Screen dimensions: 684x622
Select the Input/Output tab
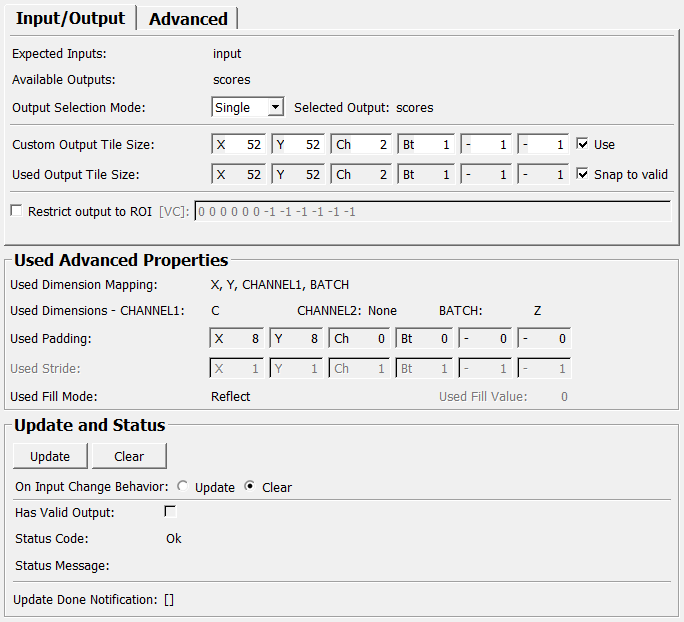coord(70,19)
